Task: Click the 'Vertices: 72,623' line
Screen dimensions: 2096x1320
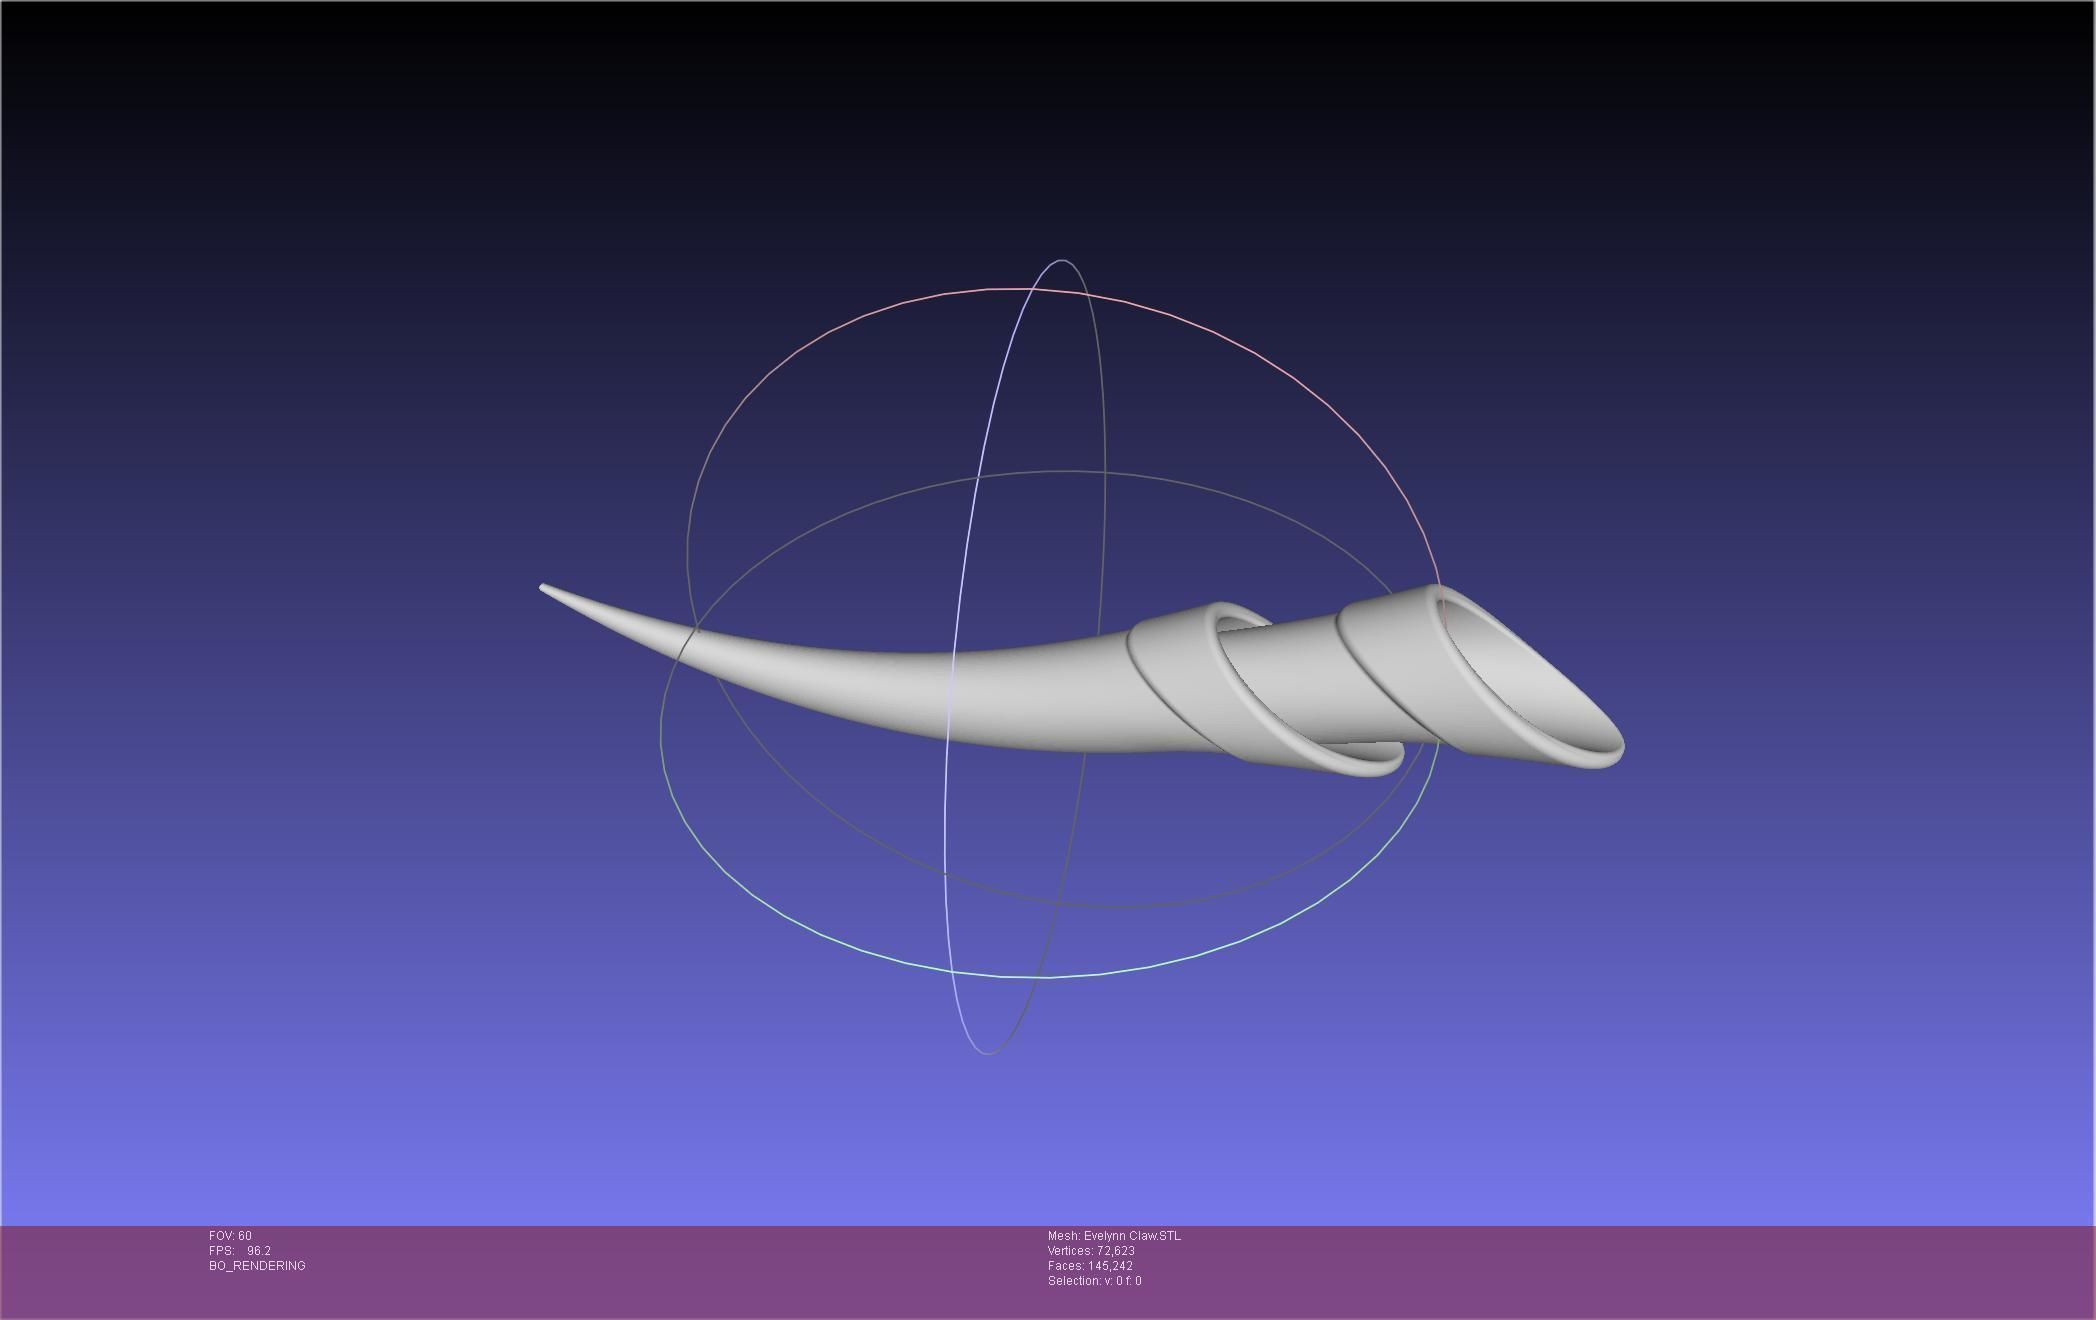Action: pyautogui.click(x=1091, y=1251)
